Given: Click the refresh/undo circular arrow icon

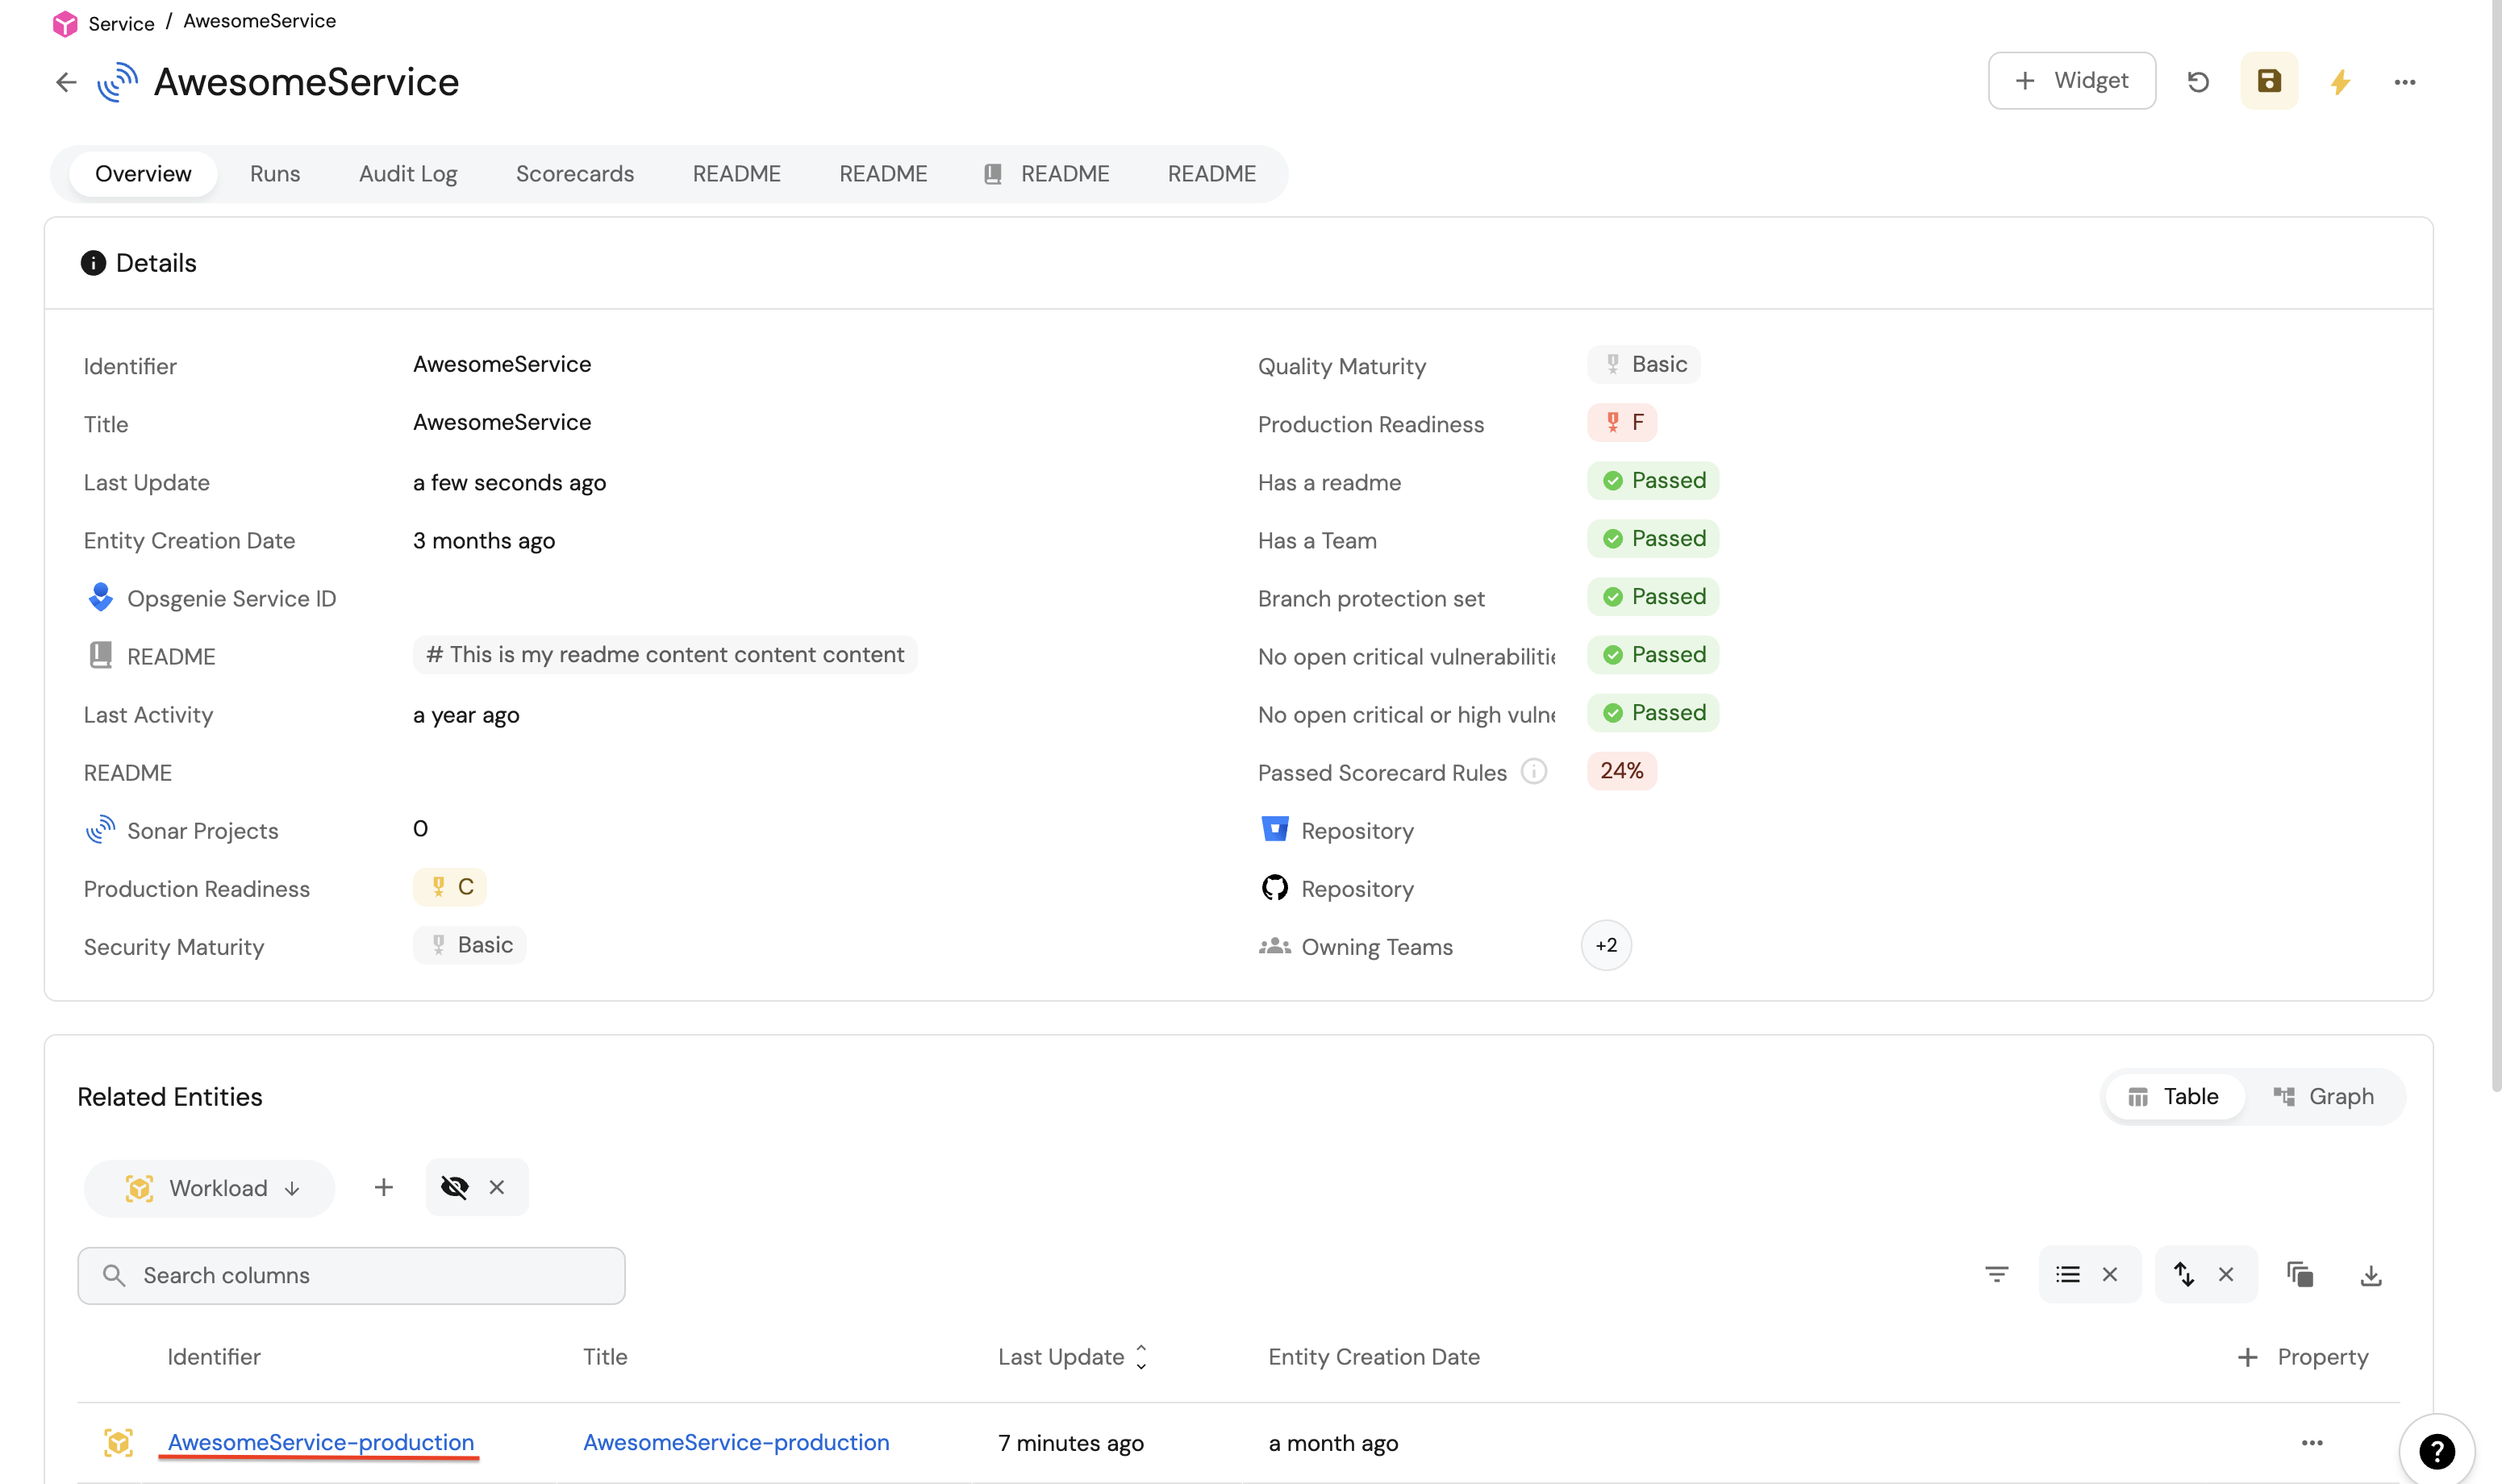Looking at the screenshot, I should click(2198, 81).
